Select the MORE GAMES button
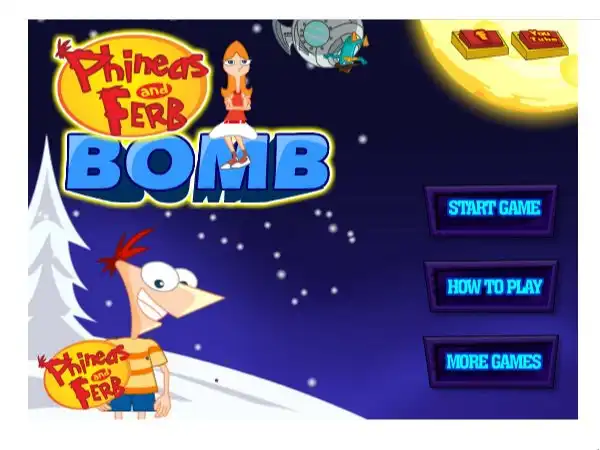This screenshot has width=600, height=450. tap(491, 362)
